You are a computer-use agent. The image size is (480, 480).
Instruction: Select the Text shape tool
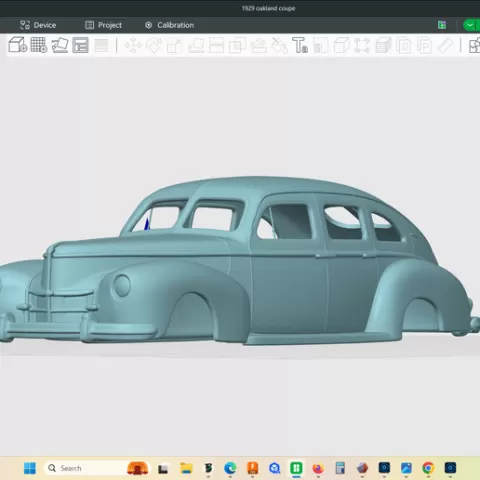pyautogui.click(x=300, y=45)
